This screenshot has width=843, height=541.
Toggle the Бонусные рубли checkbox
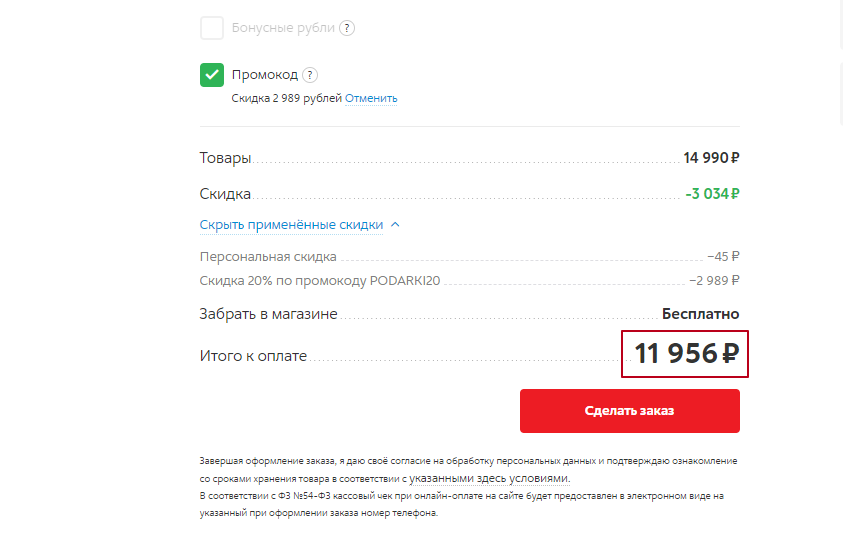pos(212,28)
